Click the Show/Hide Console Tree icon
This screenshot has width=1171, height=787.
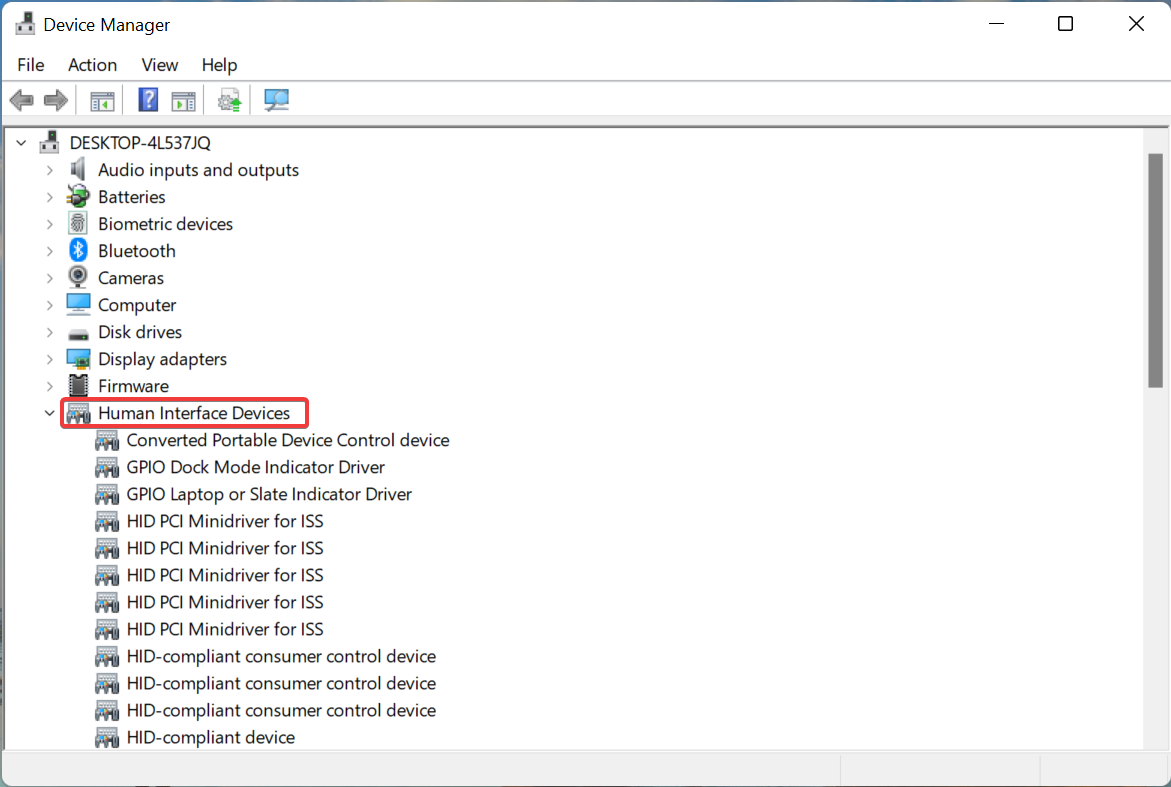pyautogui.click(x=101, y=99)
